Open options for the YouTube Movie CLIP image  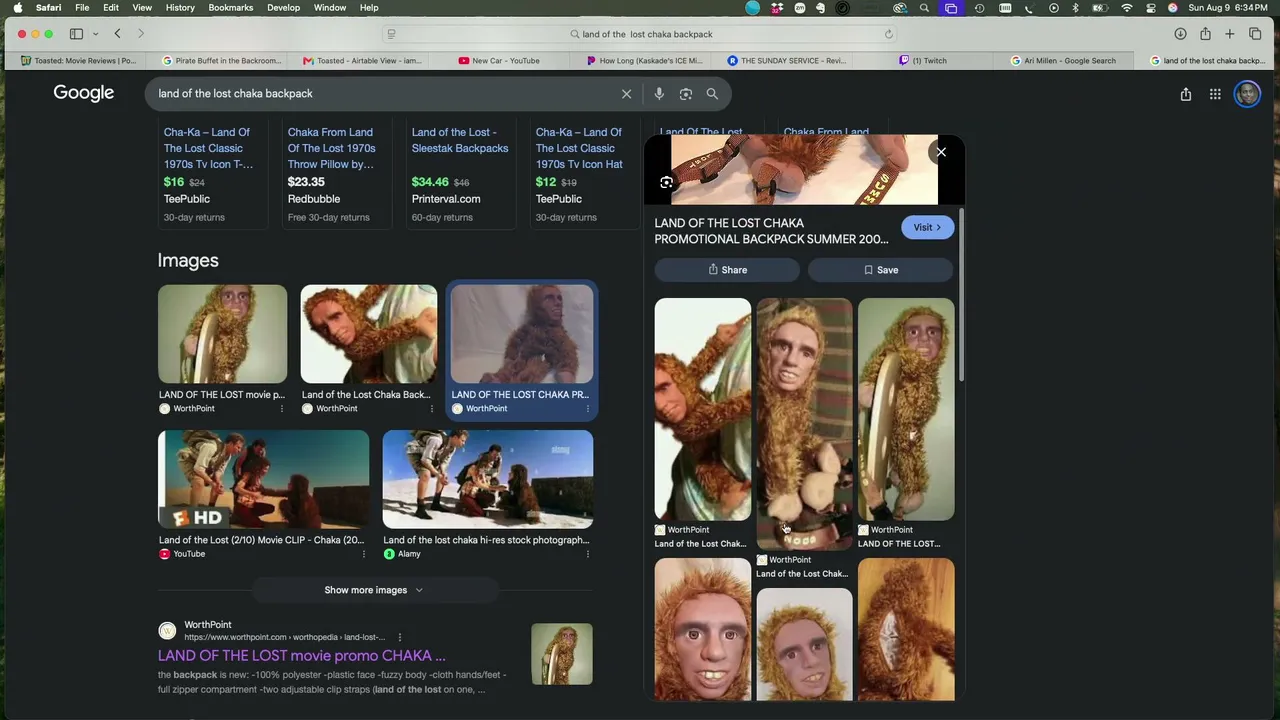click(363, 554)
